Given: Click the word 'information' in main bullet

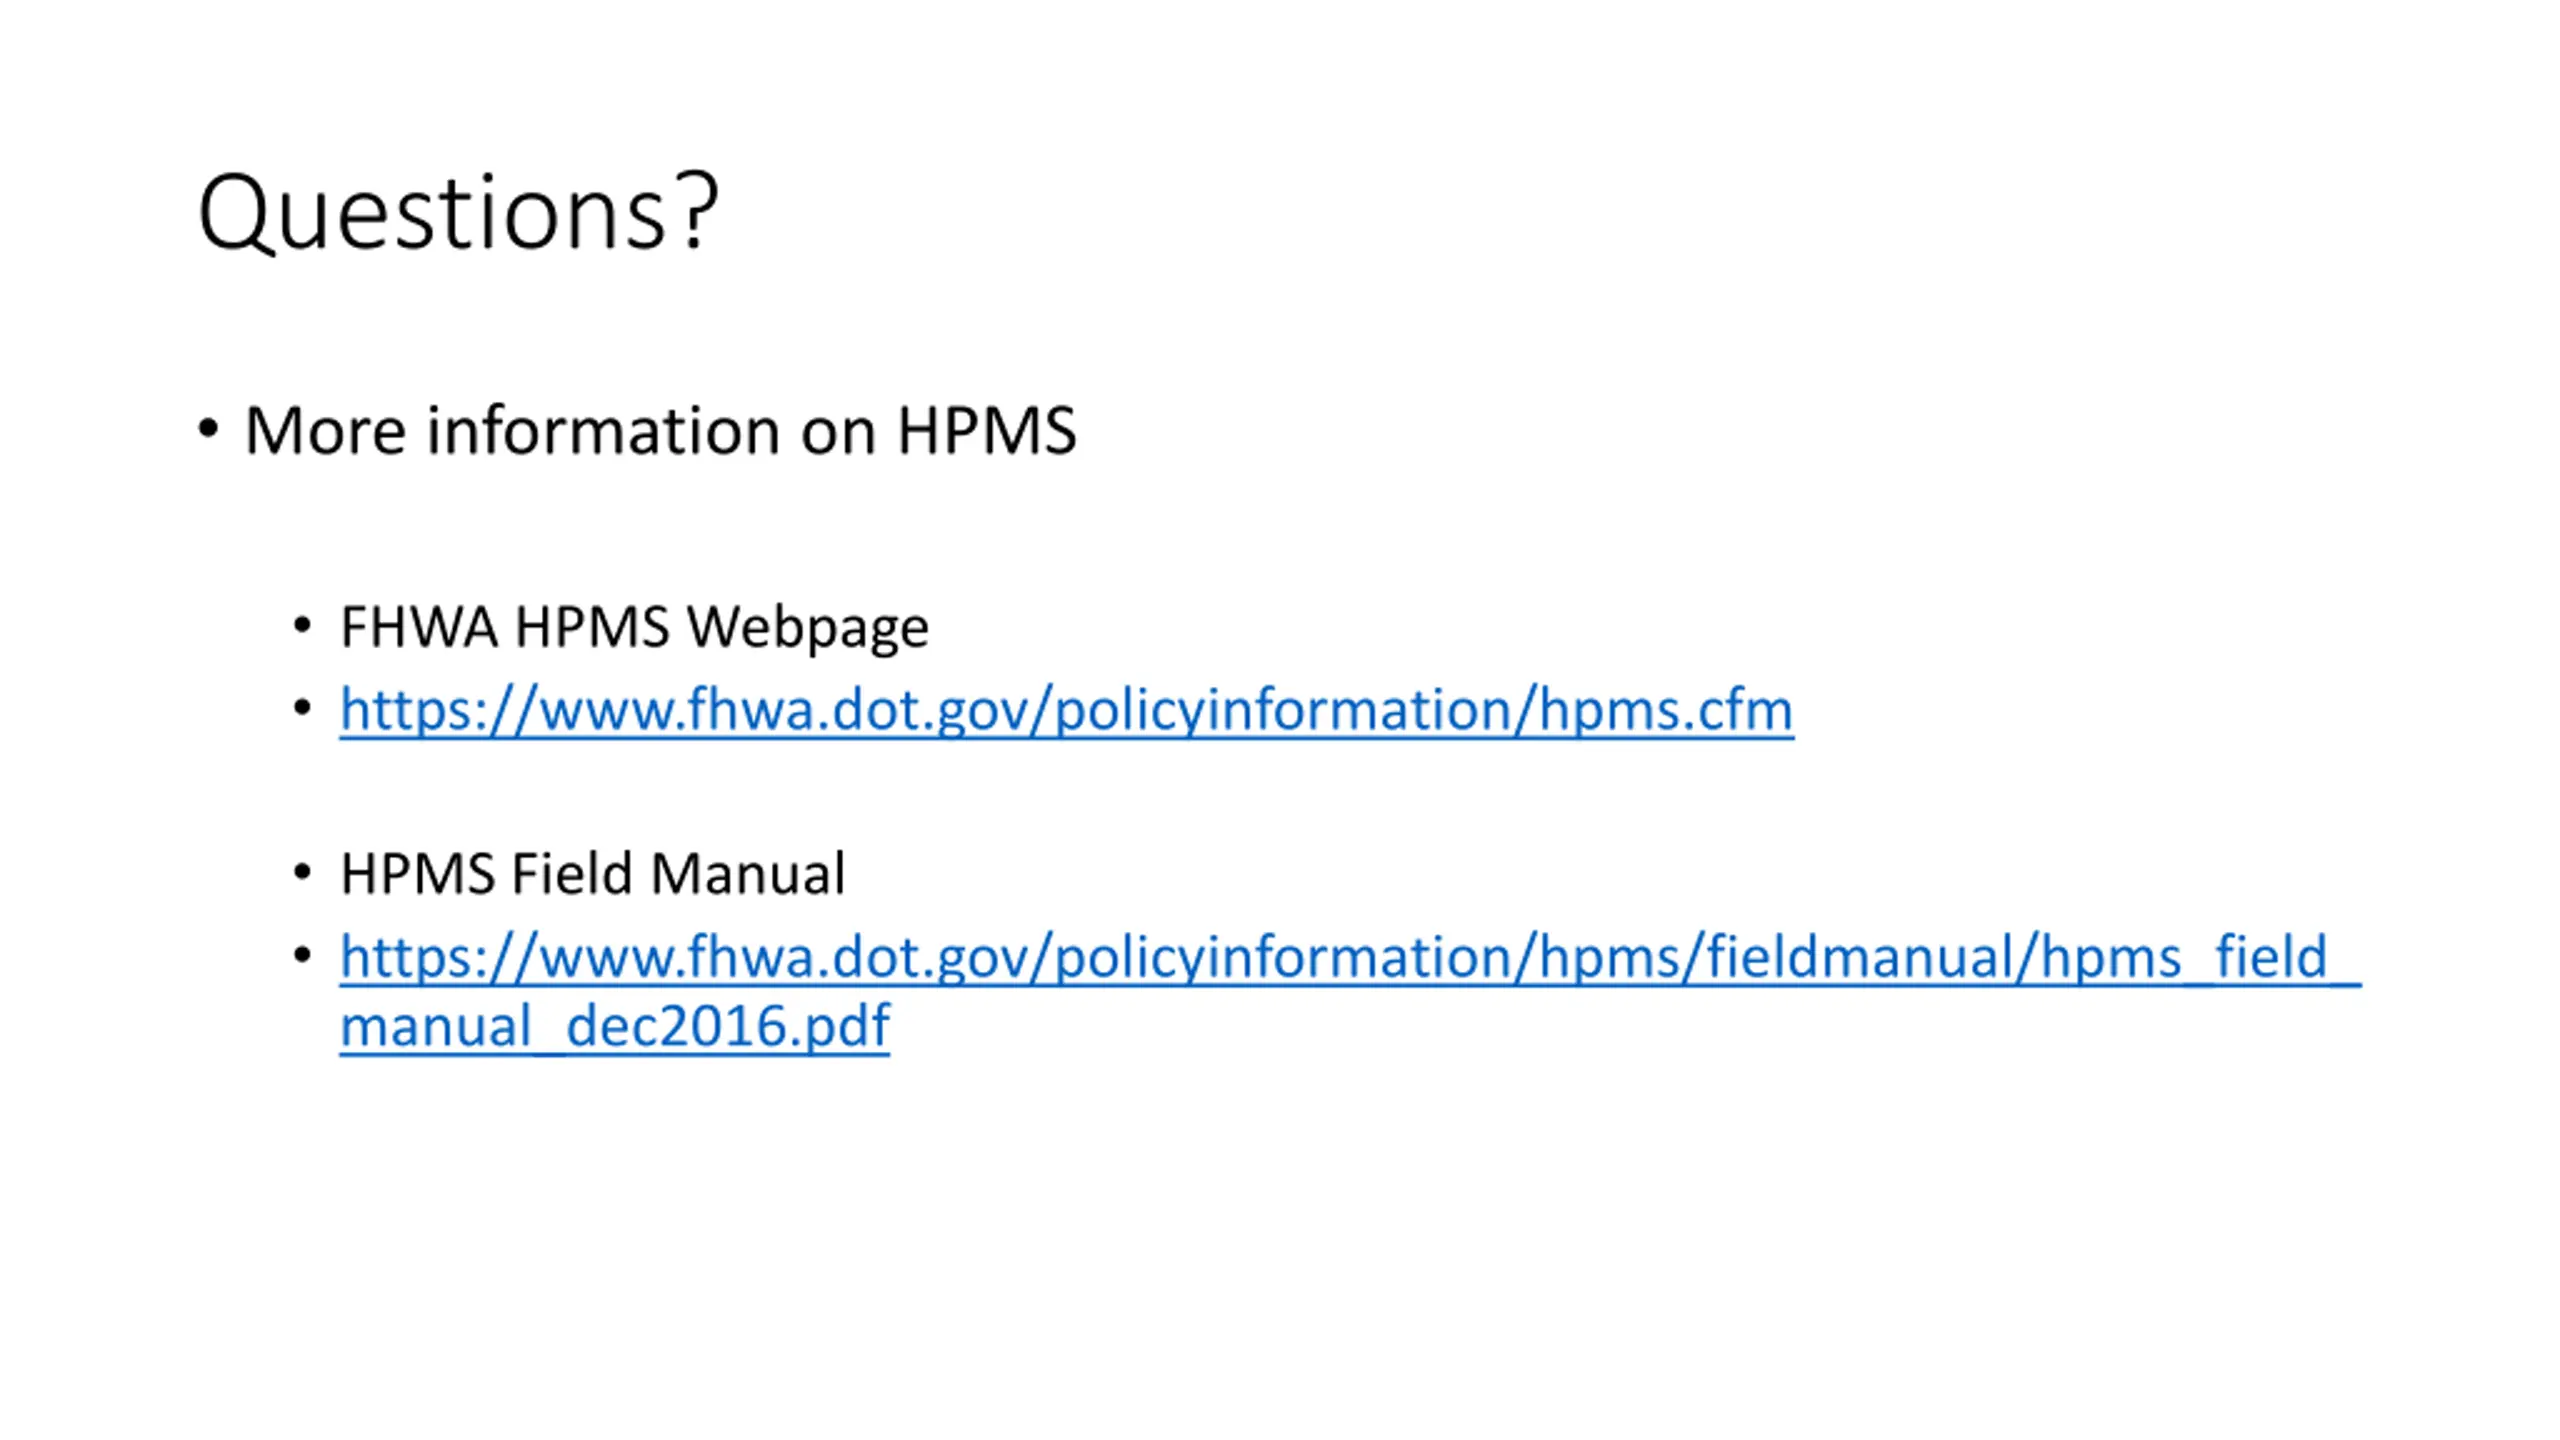Looking at the screenshot, I should coord(602,431).
